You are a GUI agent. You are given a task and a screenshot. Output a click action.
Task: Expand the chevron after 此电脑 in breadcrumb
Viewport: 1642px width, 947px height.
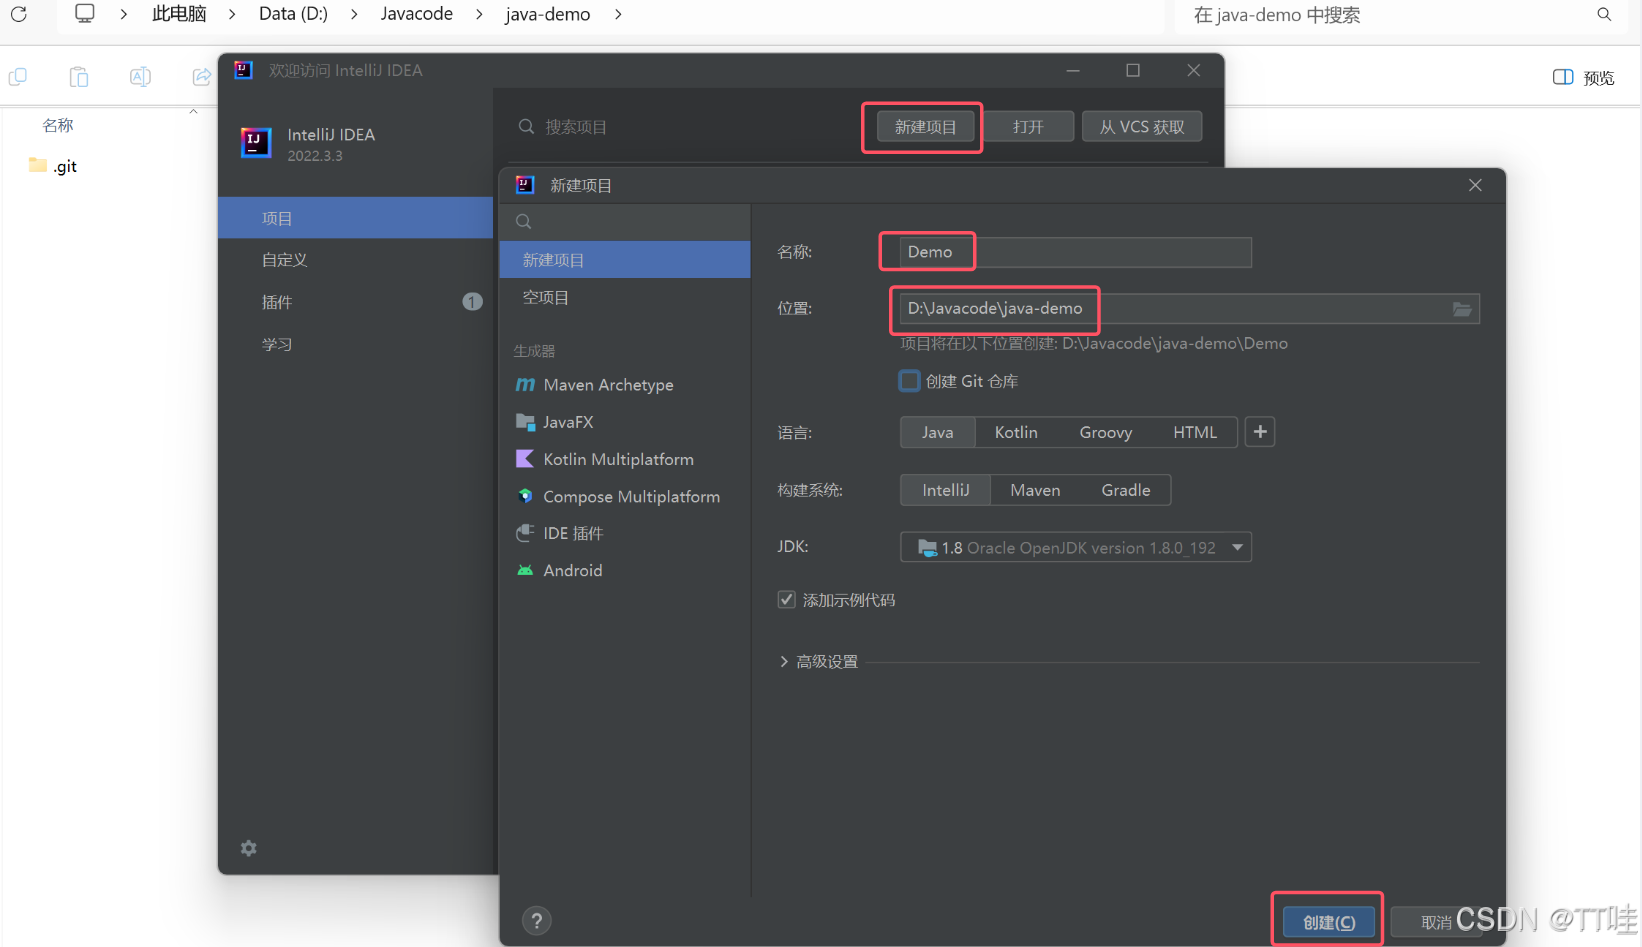click(232, 14)
